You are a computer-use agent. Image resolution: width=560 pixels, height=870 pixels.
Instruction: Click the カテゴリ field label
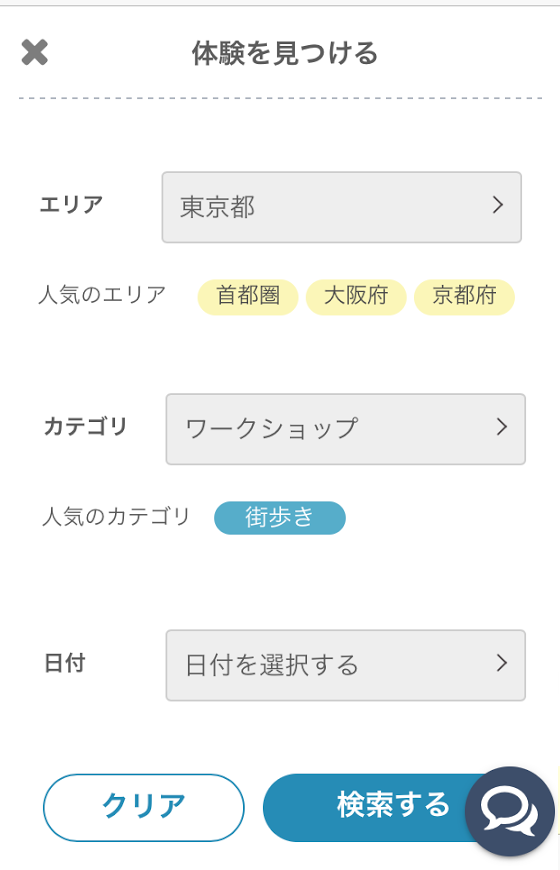point(85,427)
